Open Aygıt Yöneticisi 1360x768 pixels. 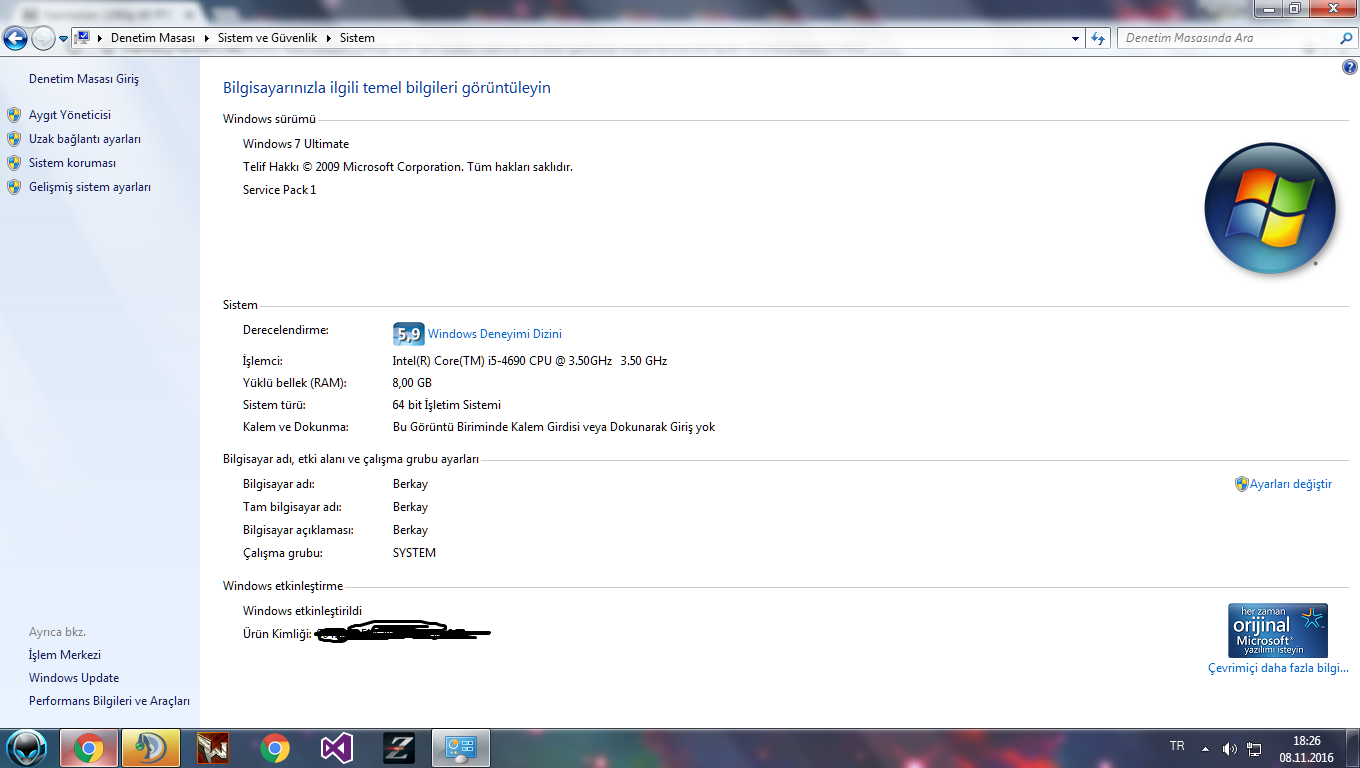point(70,115)
